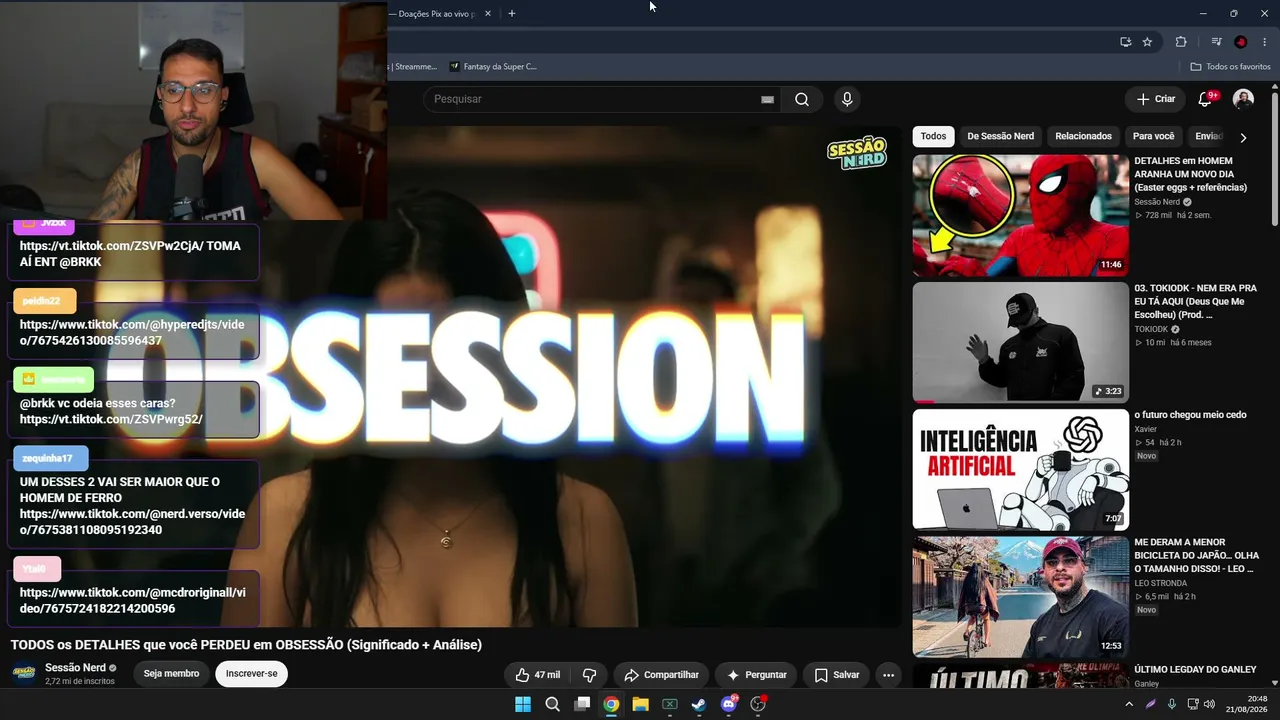This screenshot has height=720, width=1280.
Task: Click the Seja membro button
Action: tap(171, 674)
